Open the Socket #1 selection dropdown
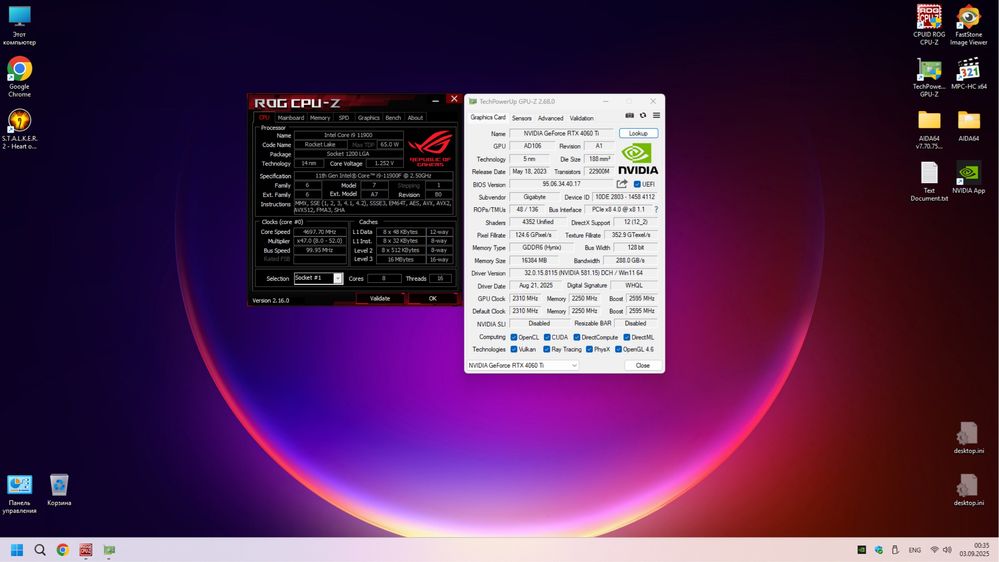 pos(319,278)
